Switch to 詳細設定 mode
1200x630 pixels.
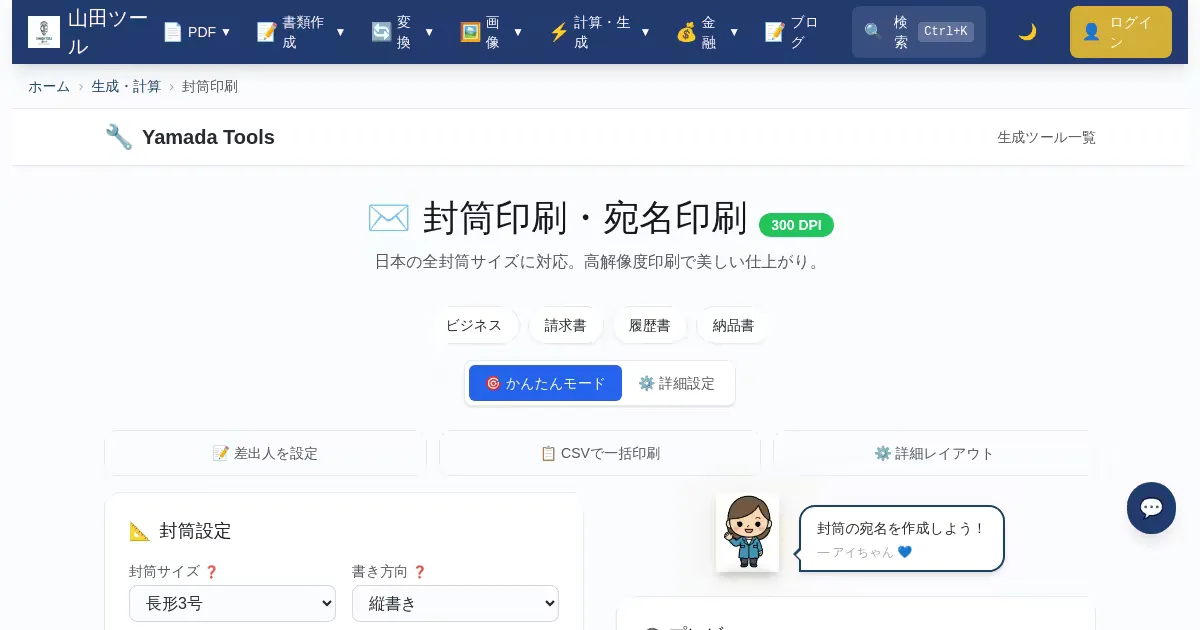click(677, 383)
